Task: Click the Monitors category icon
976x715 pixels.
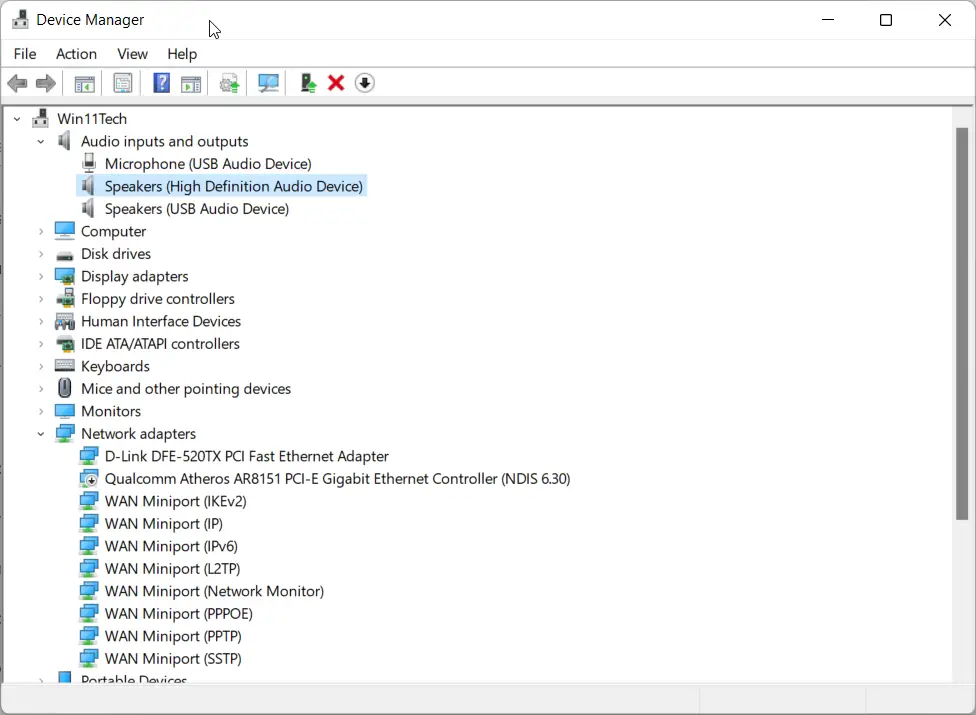Action: click(x=65, y=411)
